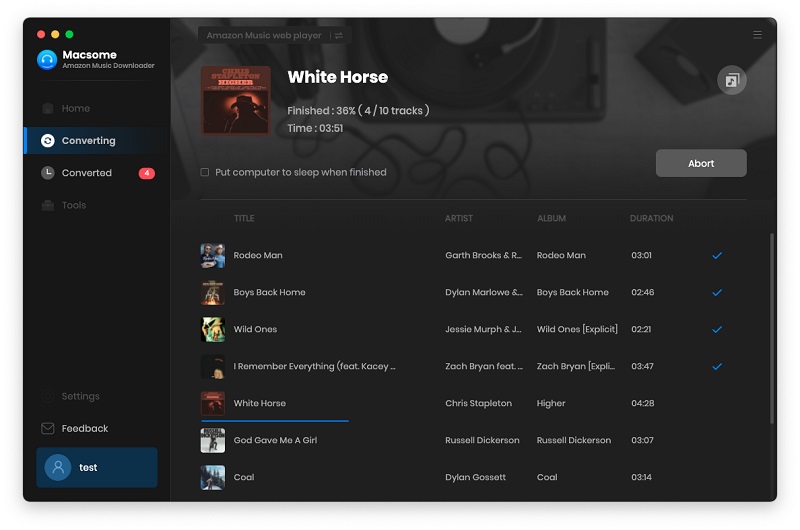Click the music library round icon button
The height and width of the screenshot is (530, 800).
(732, 80)
